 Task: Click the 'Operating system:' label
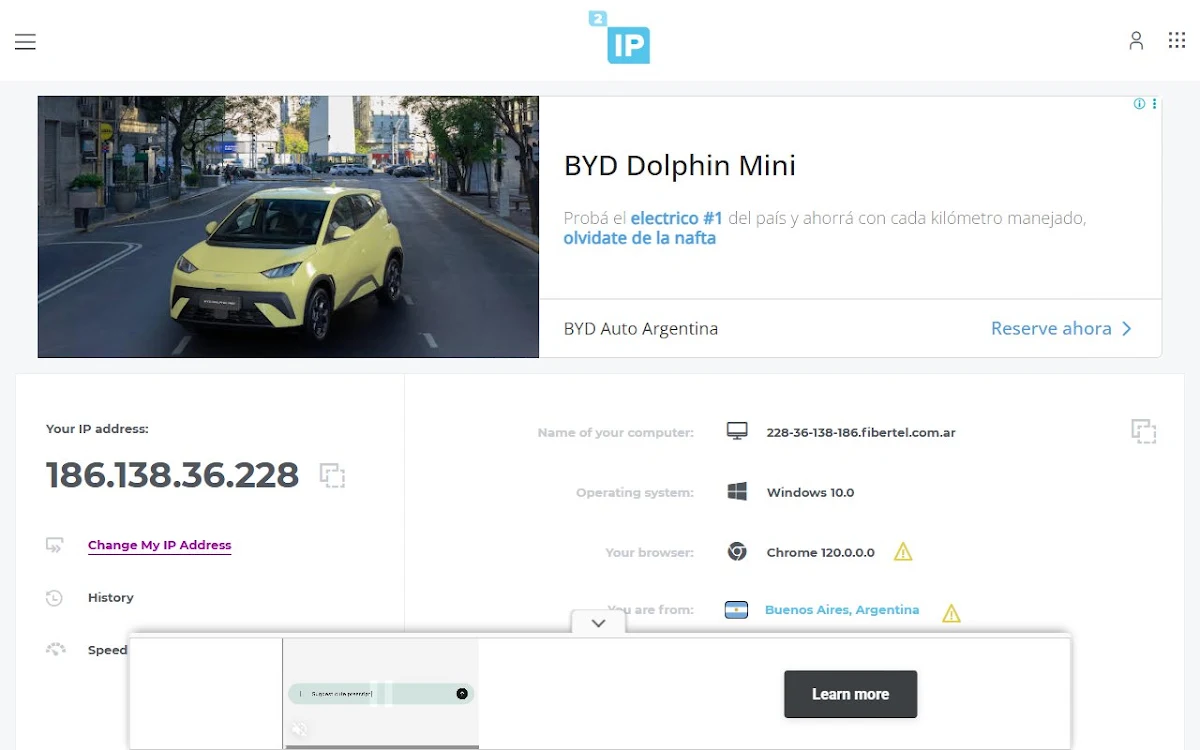635,492
